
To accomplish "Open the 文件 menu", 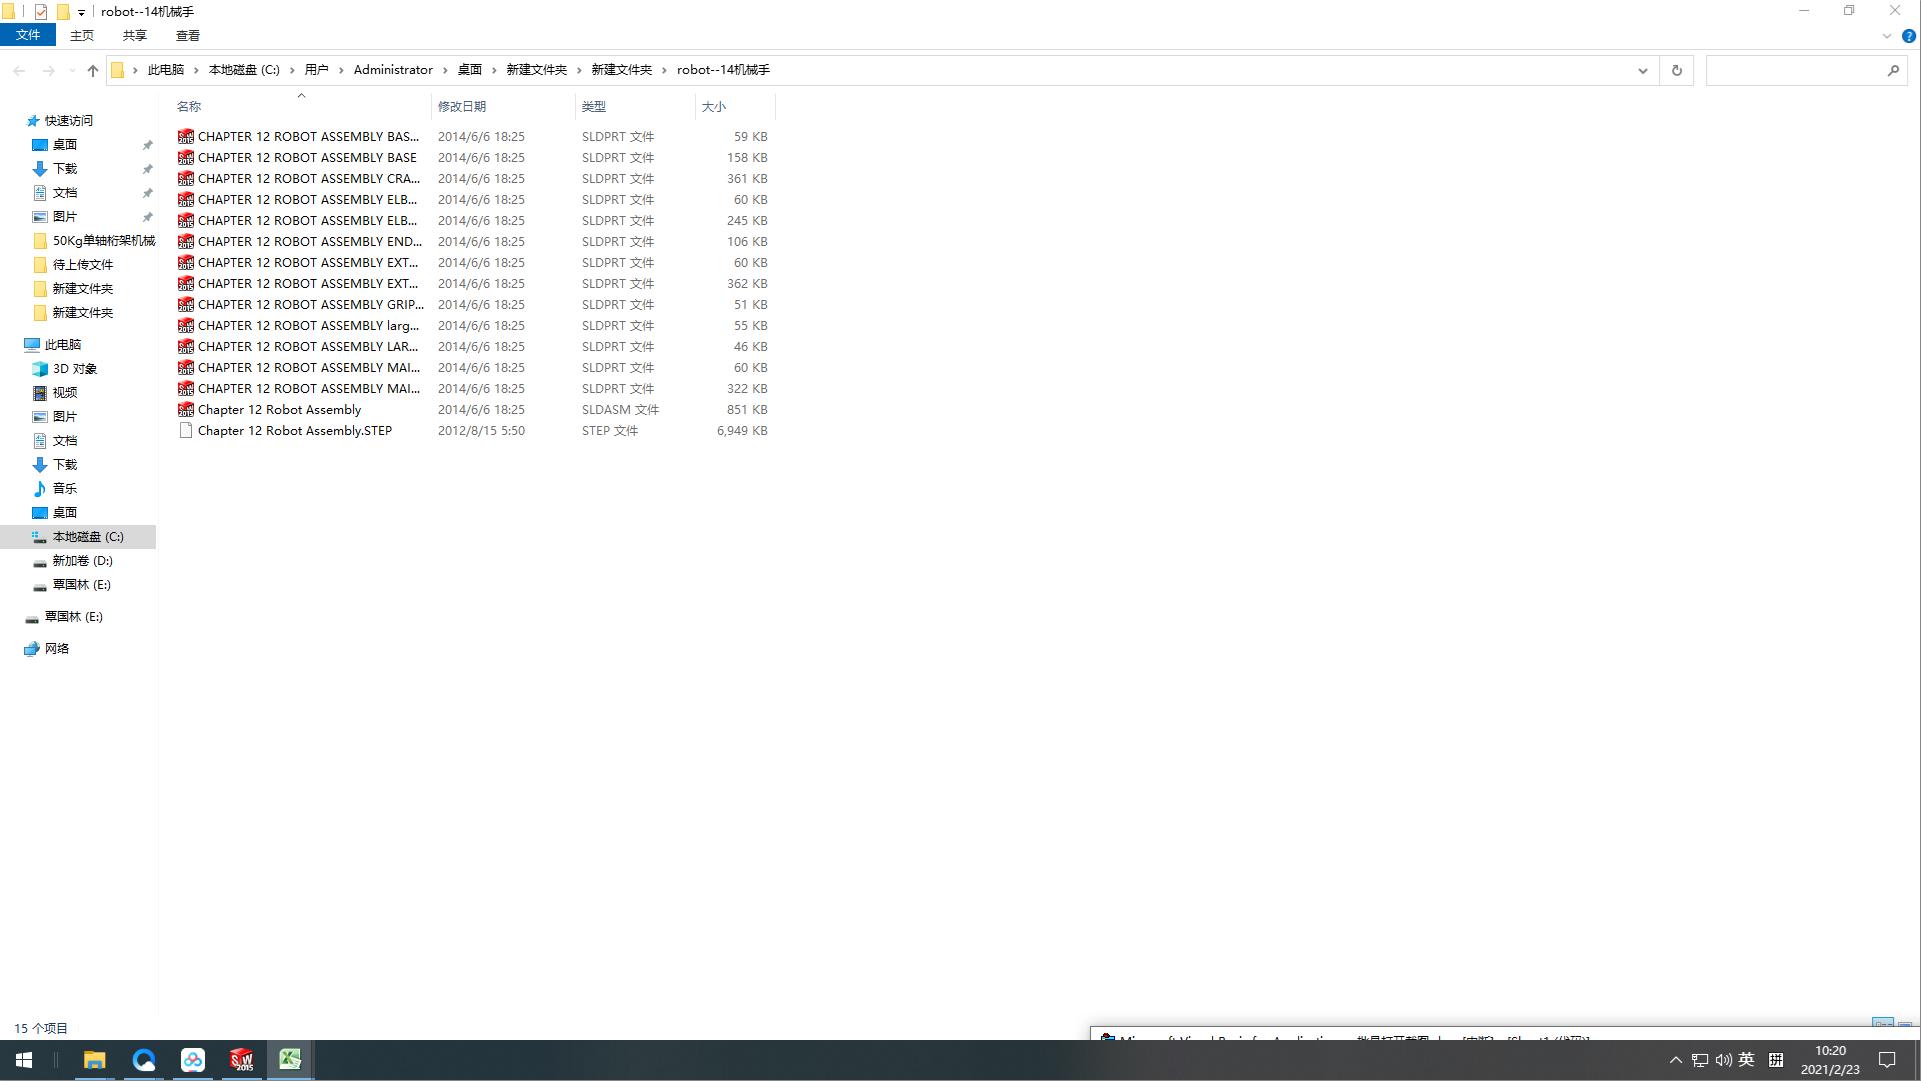I will point(28,34).
